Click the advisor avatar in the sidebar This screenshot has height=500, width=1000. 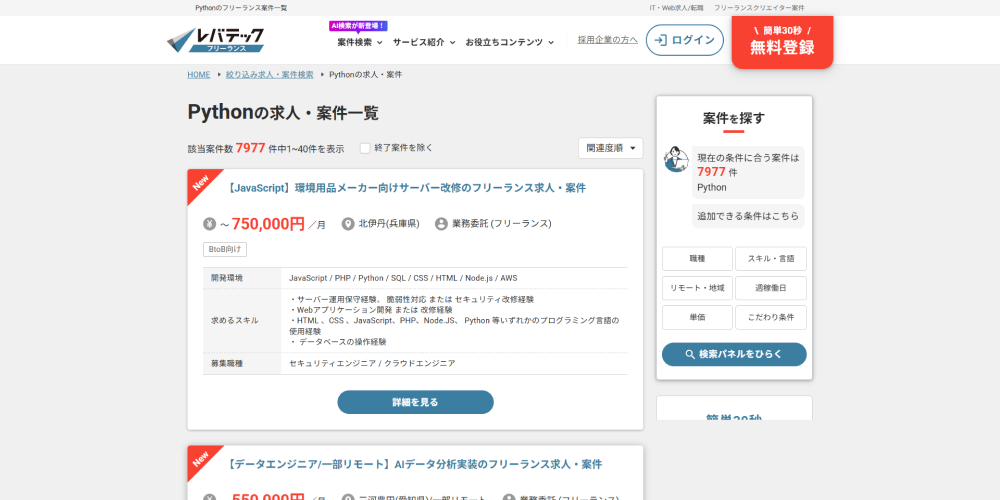pos(676,159)
